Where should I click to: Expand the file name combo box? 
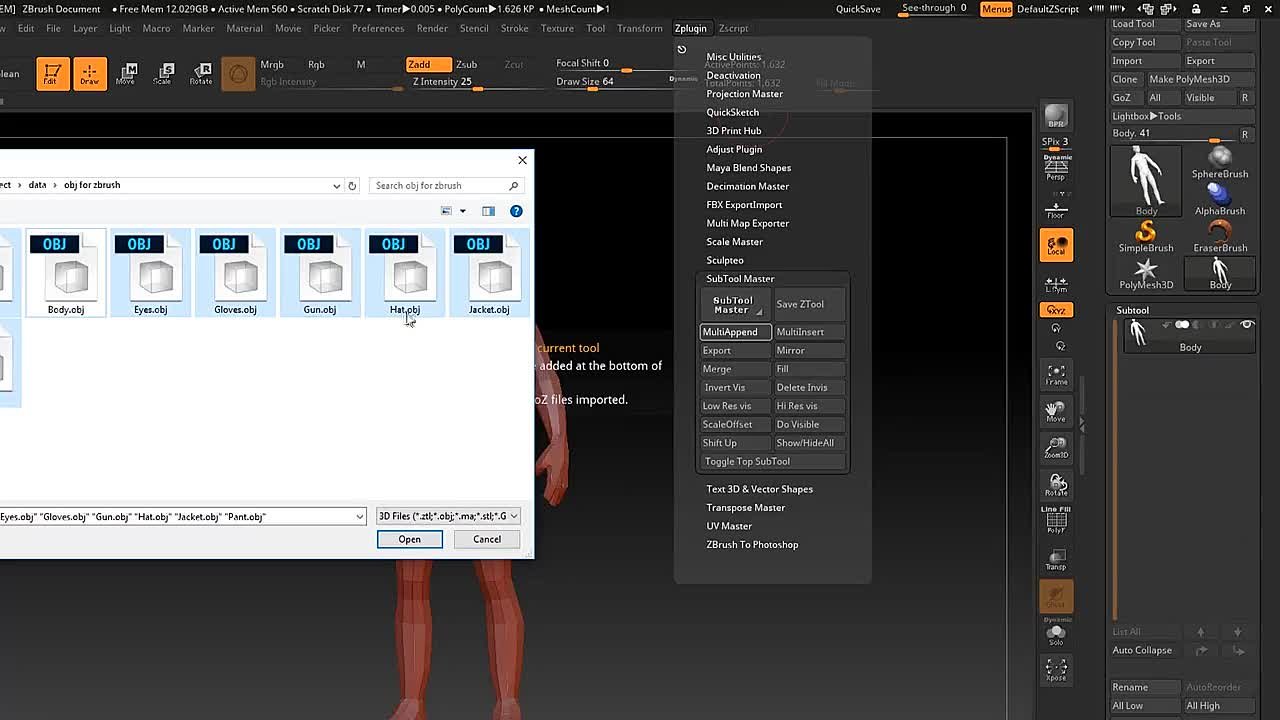pos(359,516)
